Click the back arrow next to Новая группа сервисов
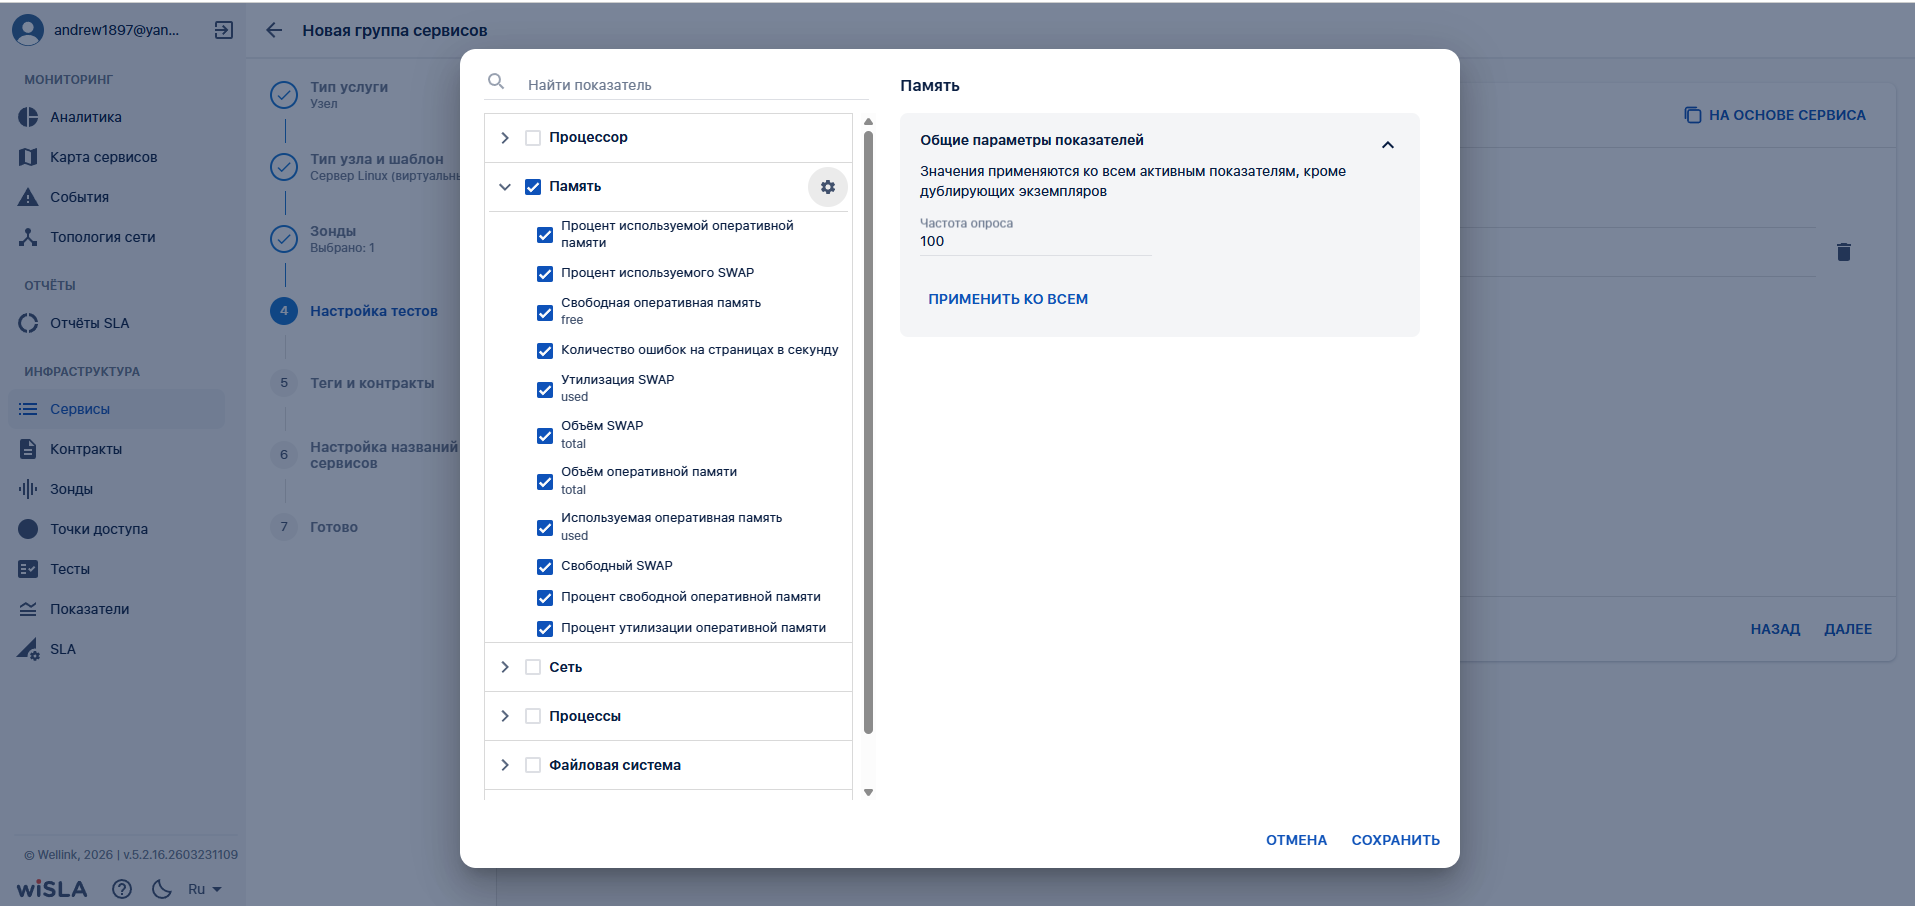This screenshot has width=1915, height=906. coord(274,30)
